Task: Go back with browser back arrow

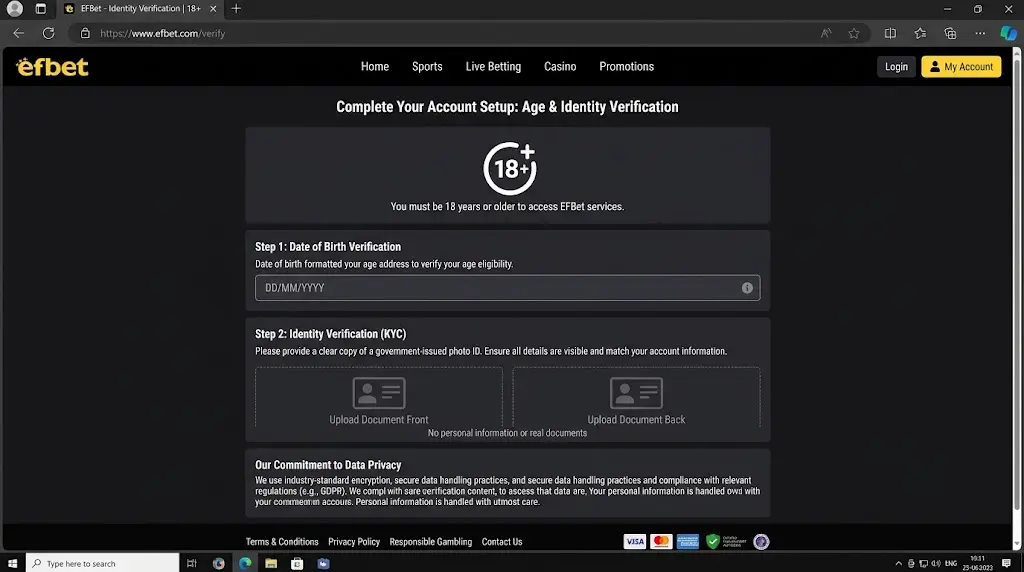Action: (18, 33)
